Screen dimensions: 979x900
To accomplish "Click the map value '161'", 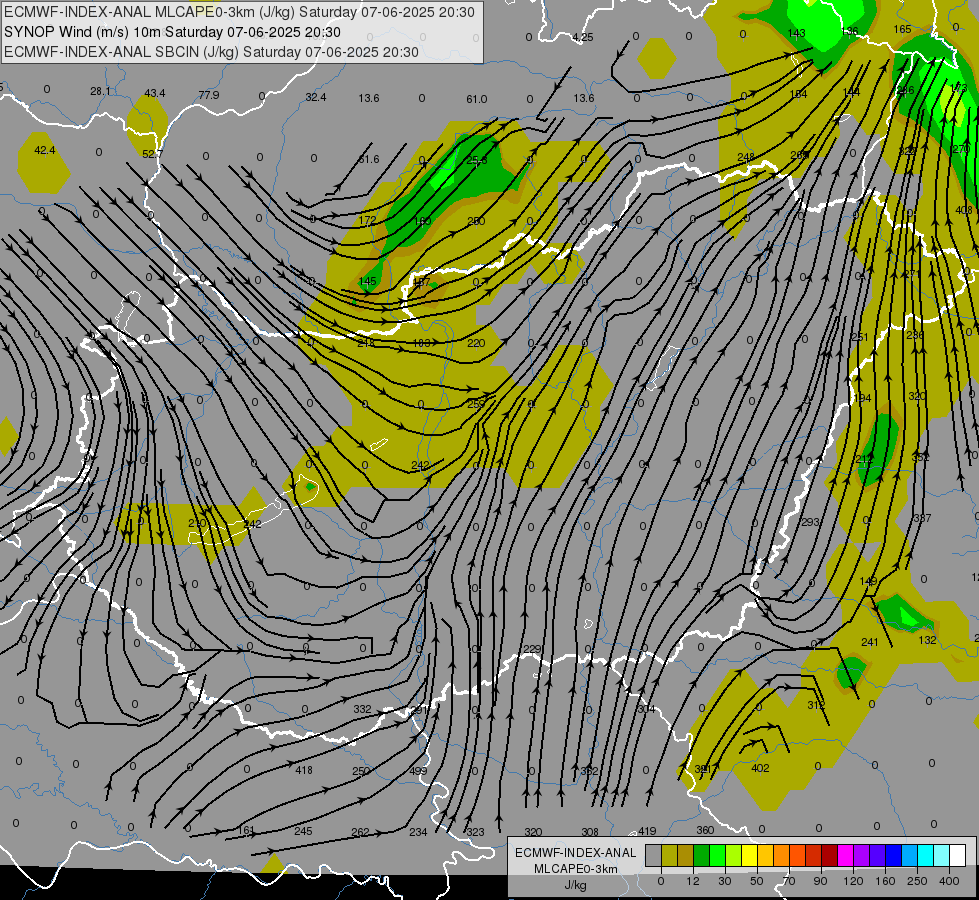I will click(247, 830).
